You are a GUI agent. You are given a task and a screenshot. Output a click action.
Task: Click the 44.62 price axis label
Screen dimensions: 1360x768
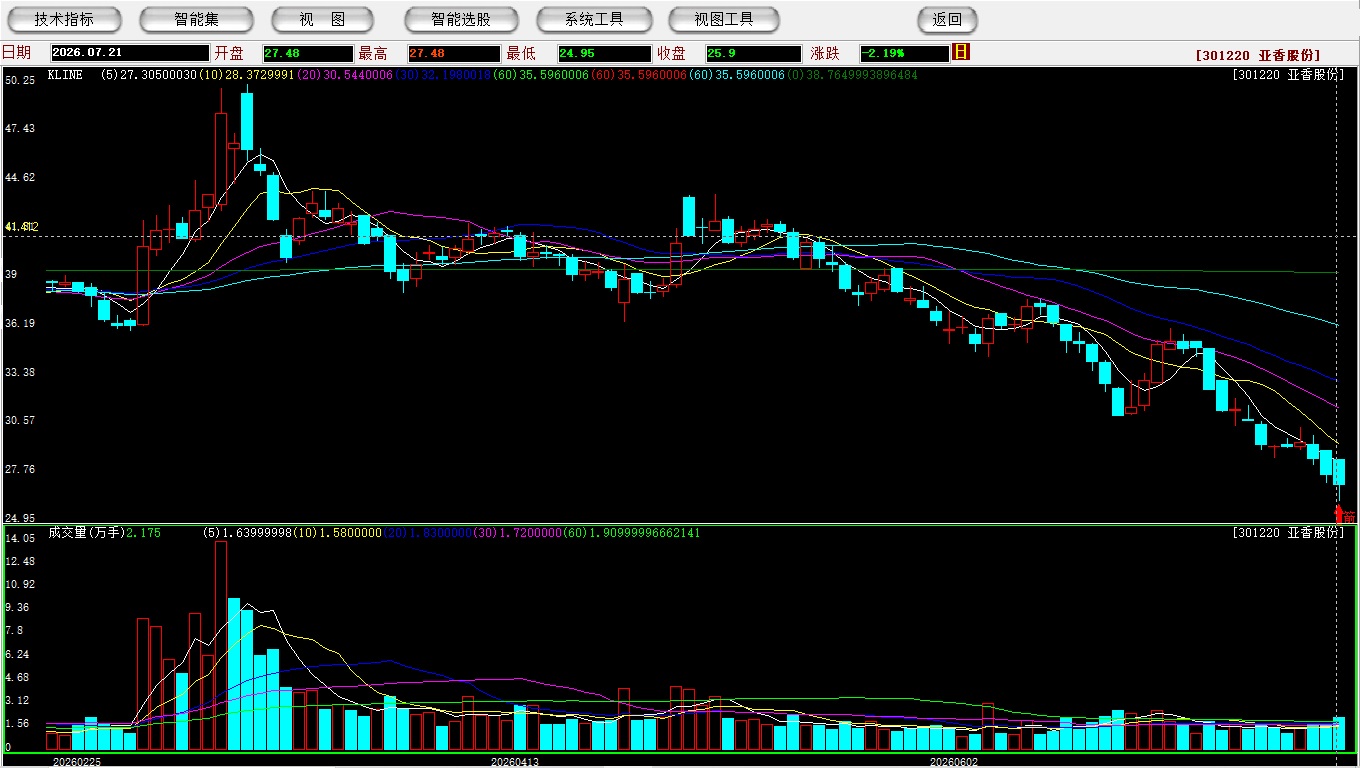point(20,177)
